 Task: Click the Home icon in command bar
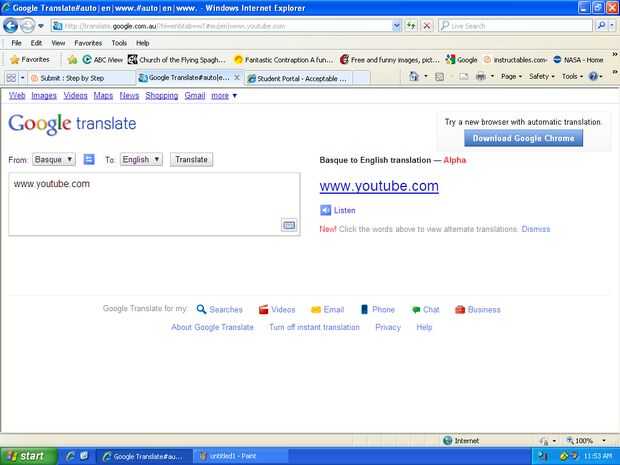coord(414,76)
